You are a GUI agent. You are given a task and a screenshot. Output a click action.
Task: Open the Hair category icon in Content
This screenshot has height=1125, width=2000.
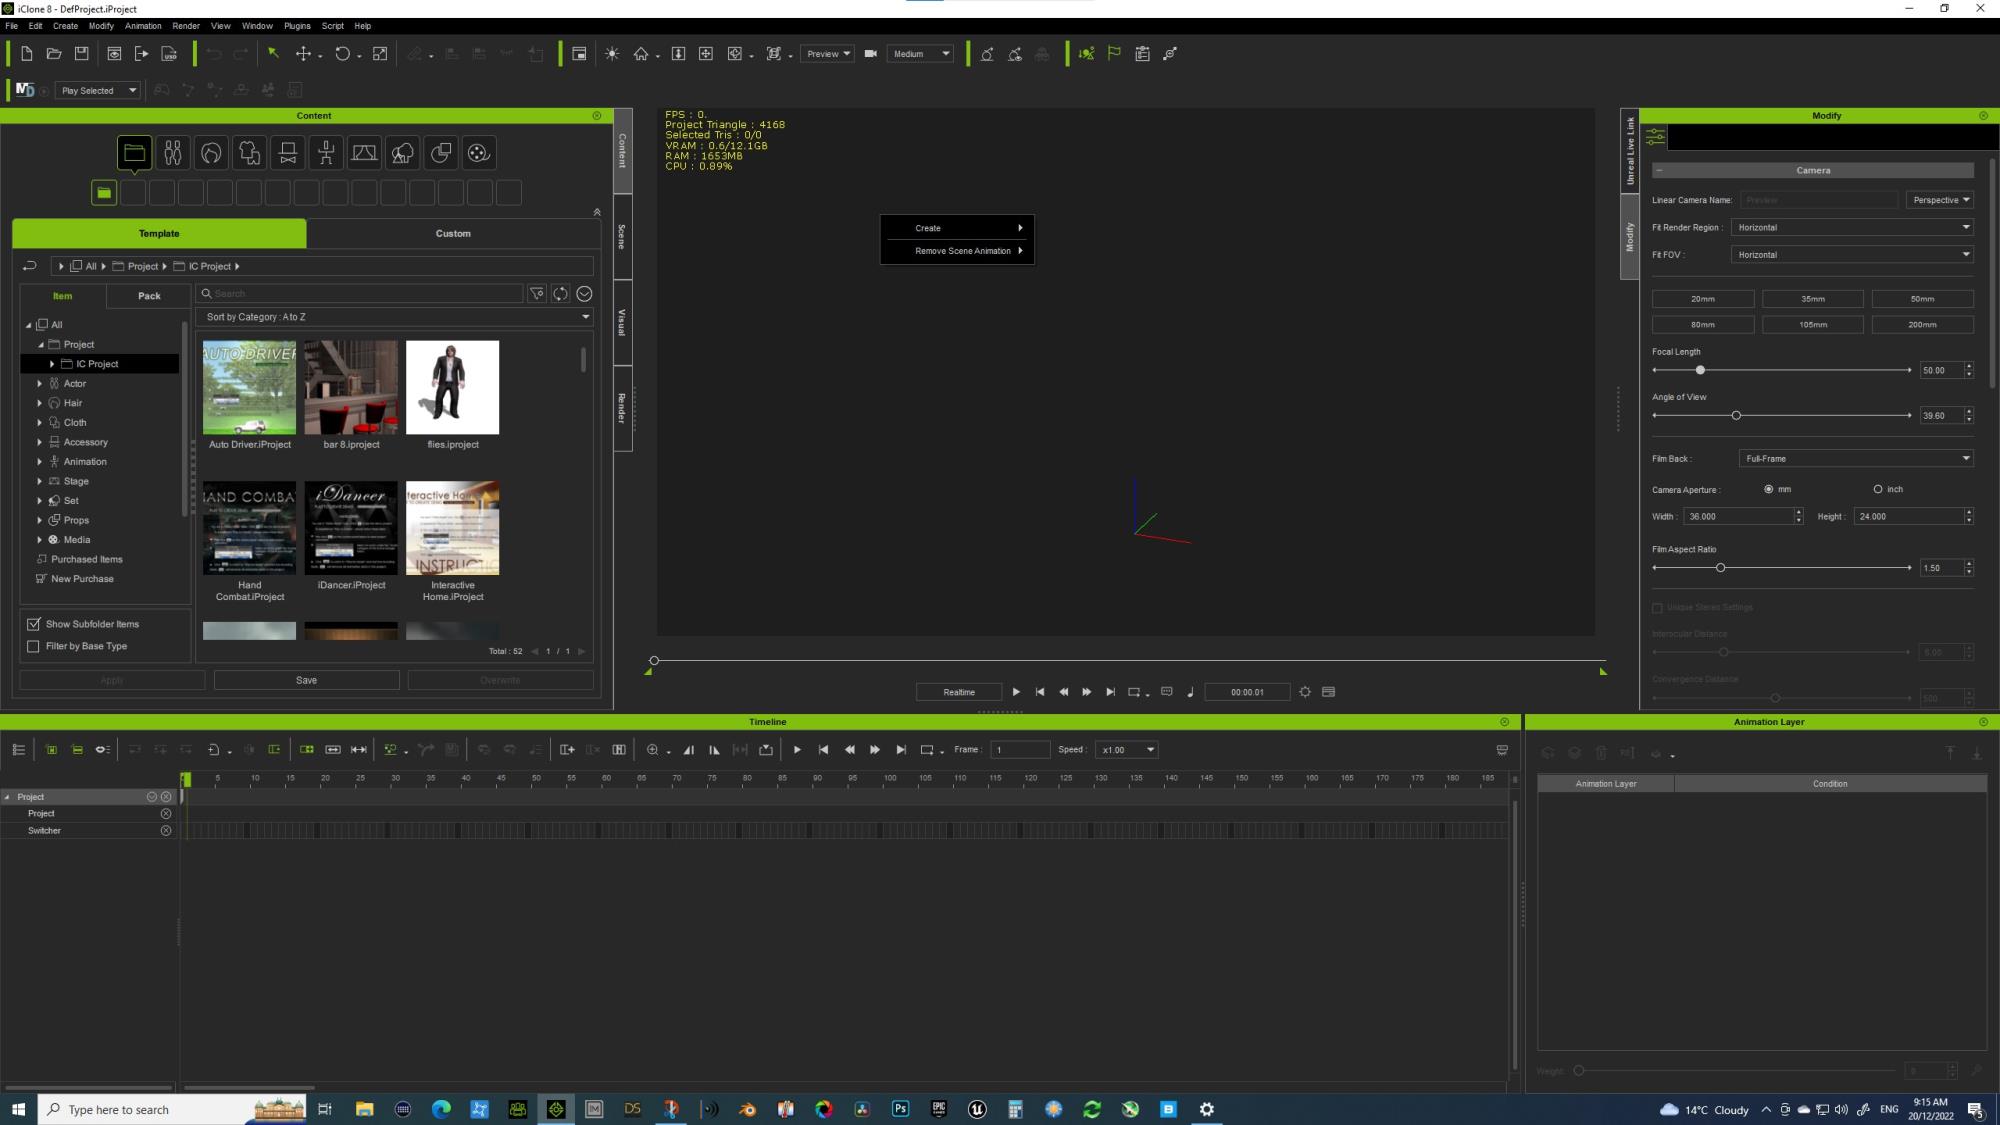coord(211,153)
